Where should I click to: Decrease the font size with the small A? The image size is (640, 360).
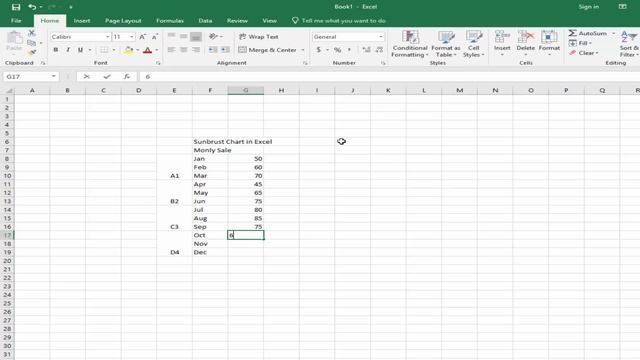click(x=155, y=37)
